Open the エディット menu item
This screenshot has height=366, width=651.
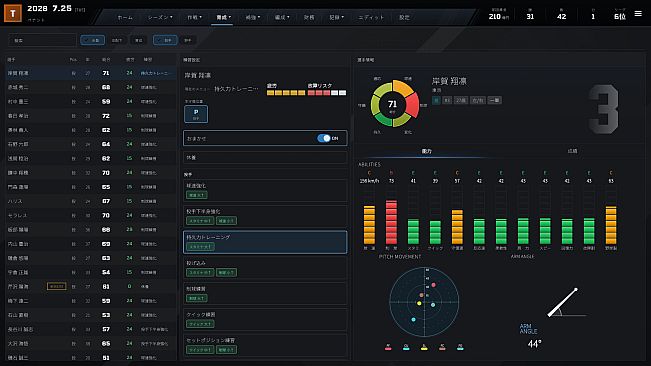pyautogui.click(x=371, y=17)
